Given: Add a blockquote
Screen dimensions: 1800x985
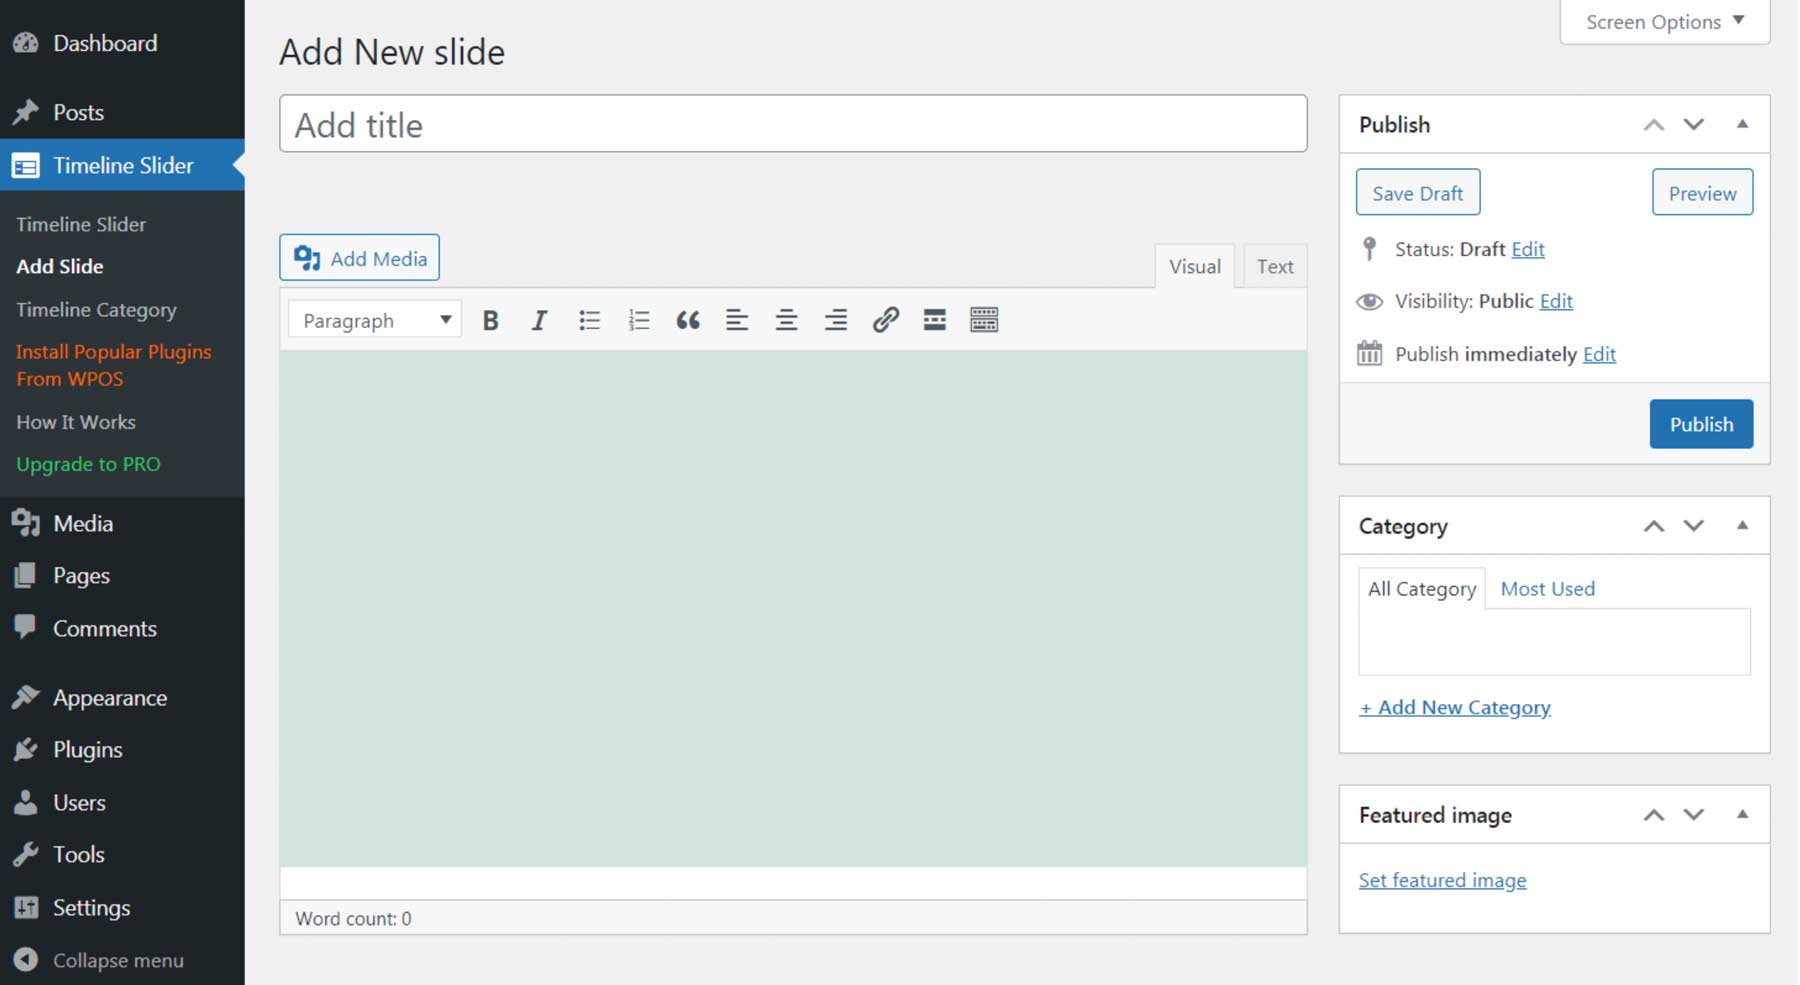Looking at the screenshot, I should pyautogui.click(x=688, y=319).
